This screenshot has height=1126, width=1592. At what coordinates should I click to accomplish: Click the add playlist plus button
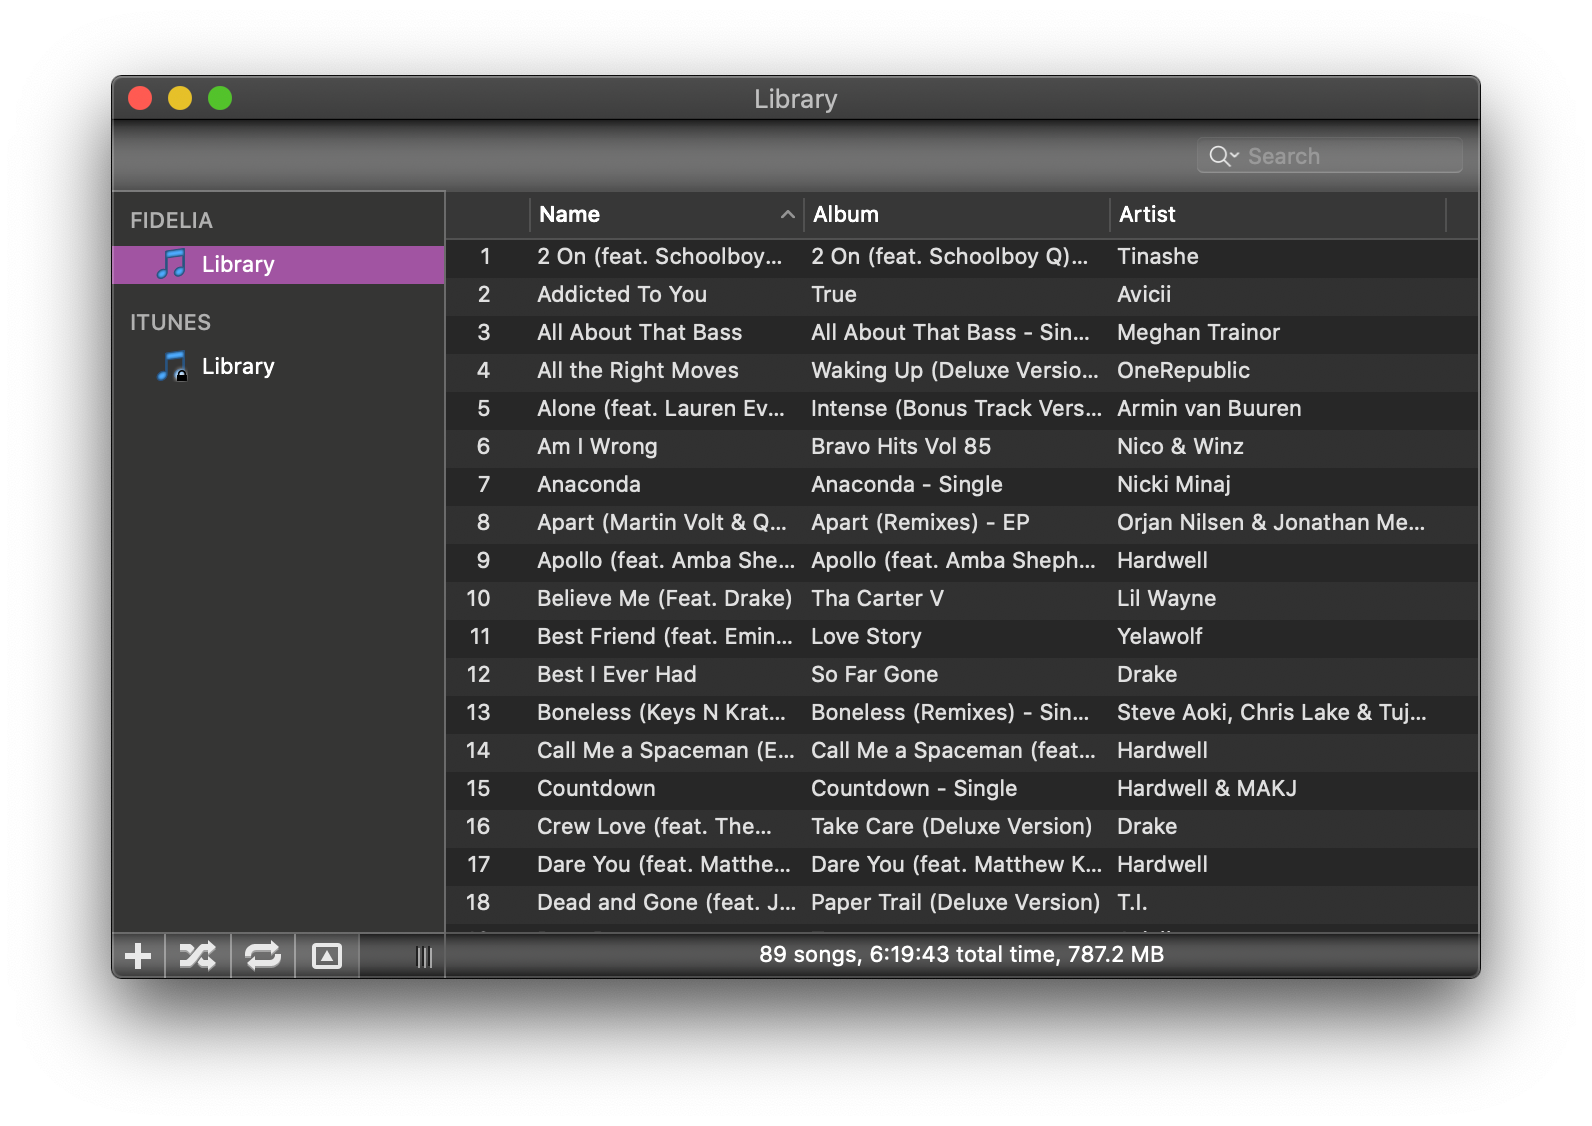click(138, 956)
